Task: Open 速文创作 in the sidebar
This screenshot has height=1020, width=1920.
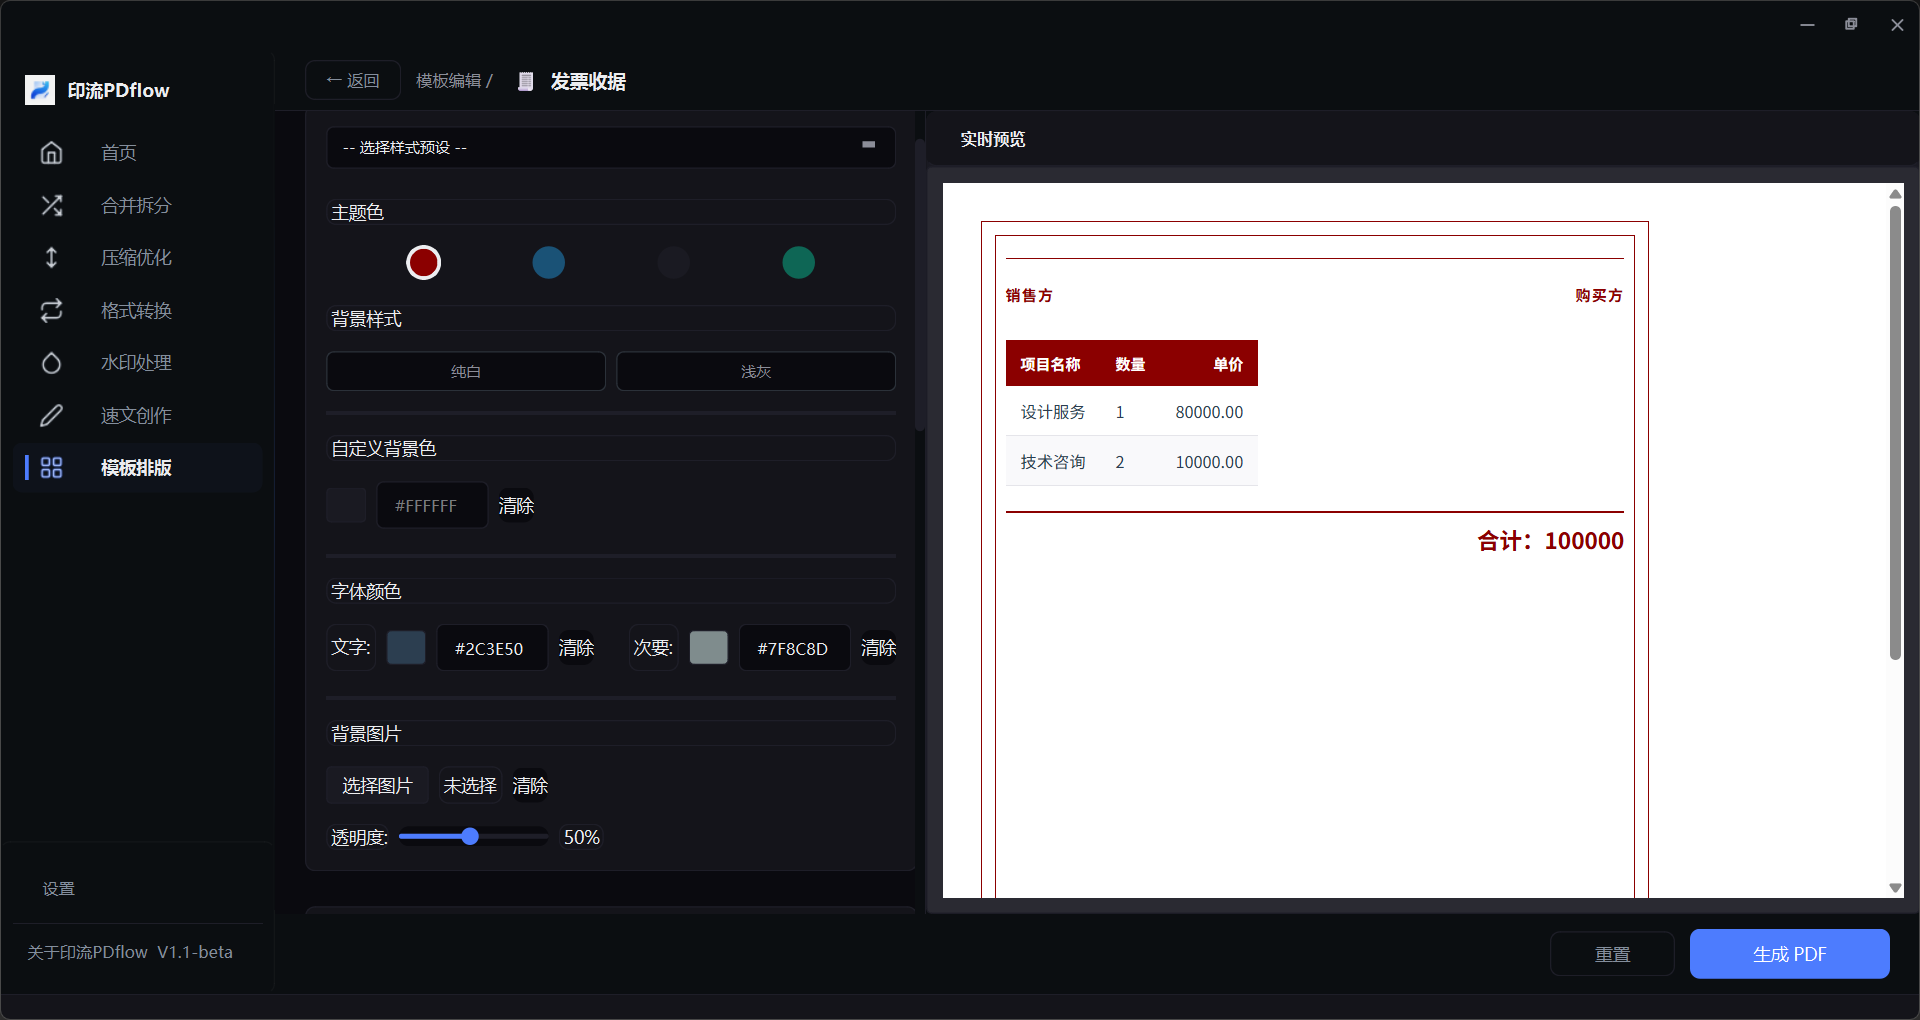Action: [138, 415]
